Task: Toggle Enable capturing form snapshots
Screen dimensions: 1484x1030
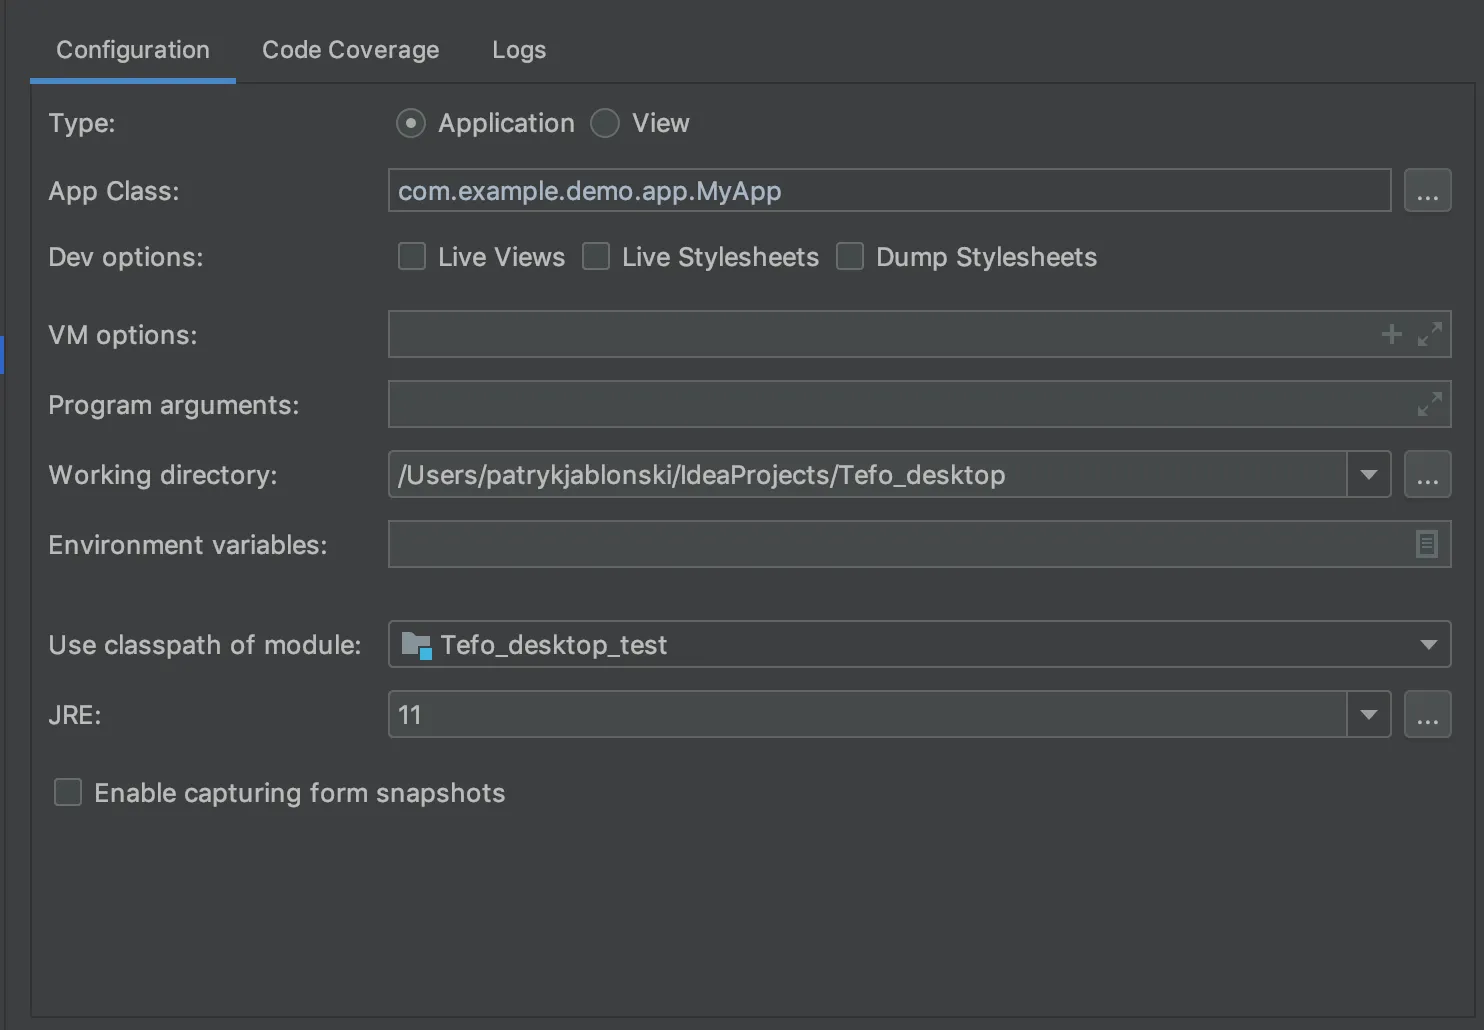Action: pos(68,793)
